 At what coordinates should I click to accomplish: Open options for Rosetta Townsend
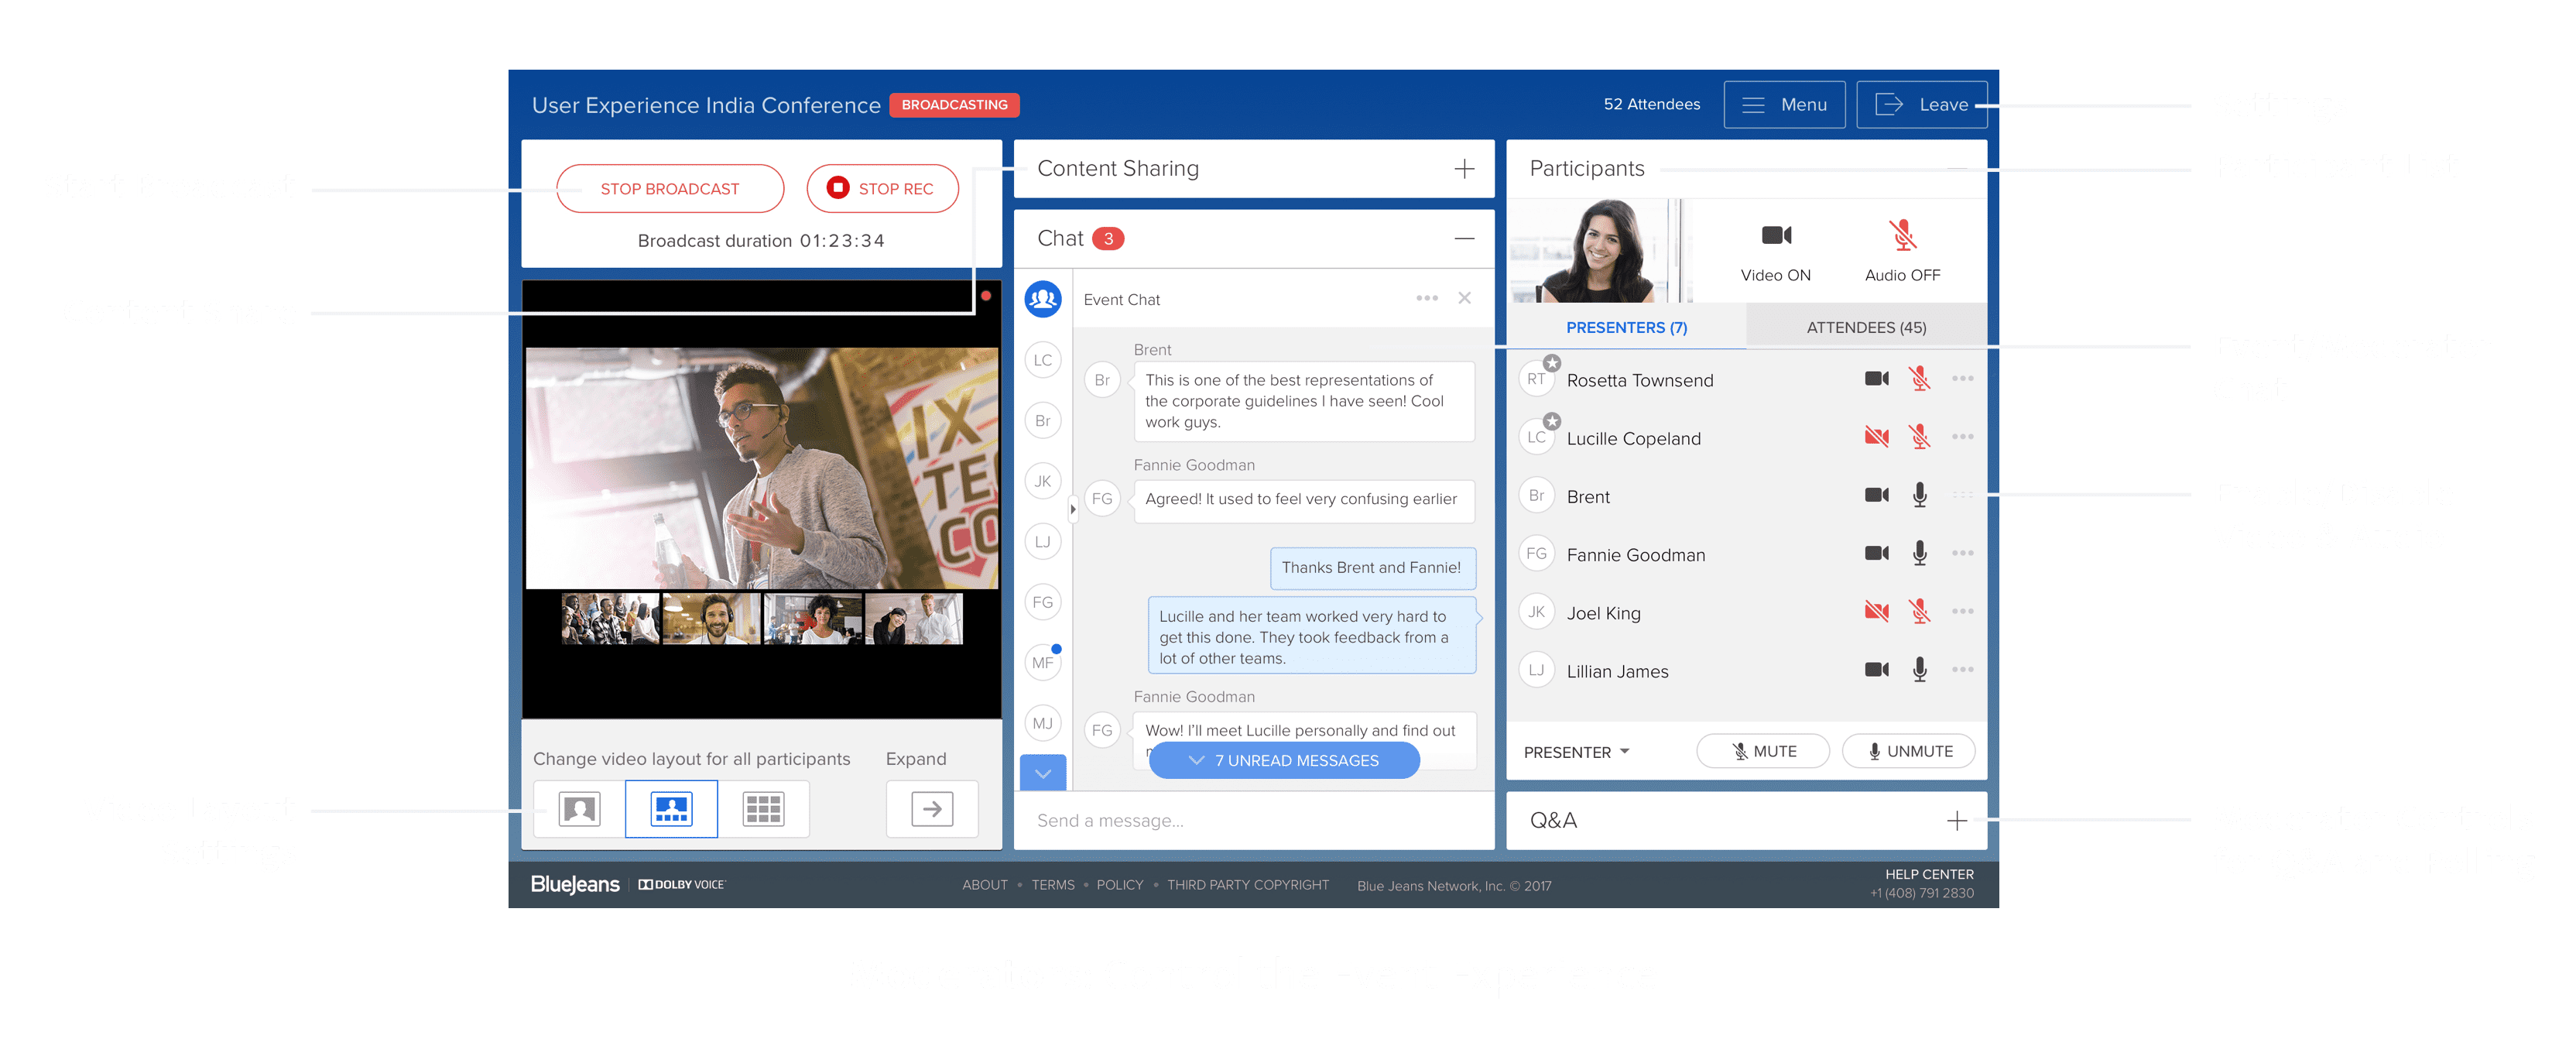1962,379
